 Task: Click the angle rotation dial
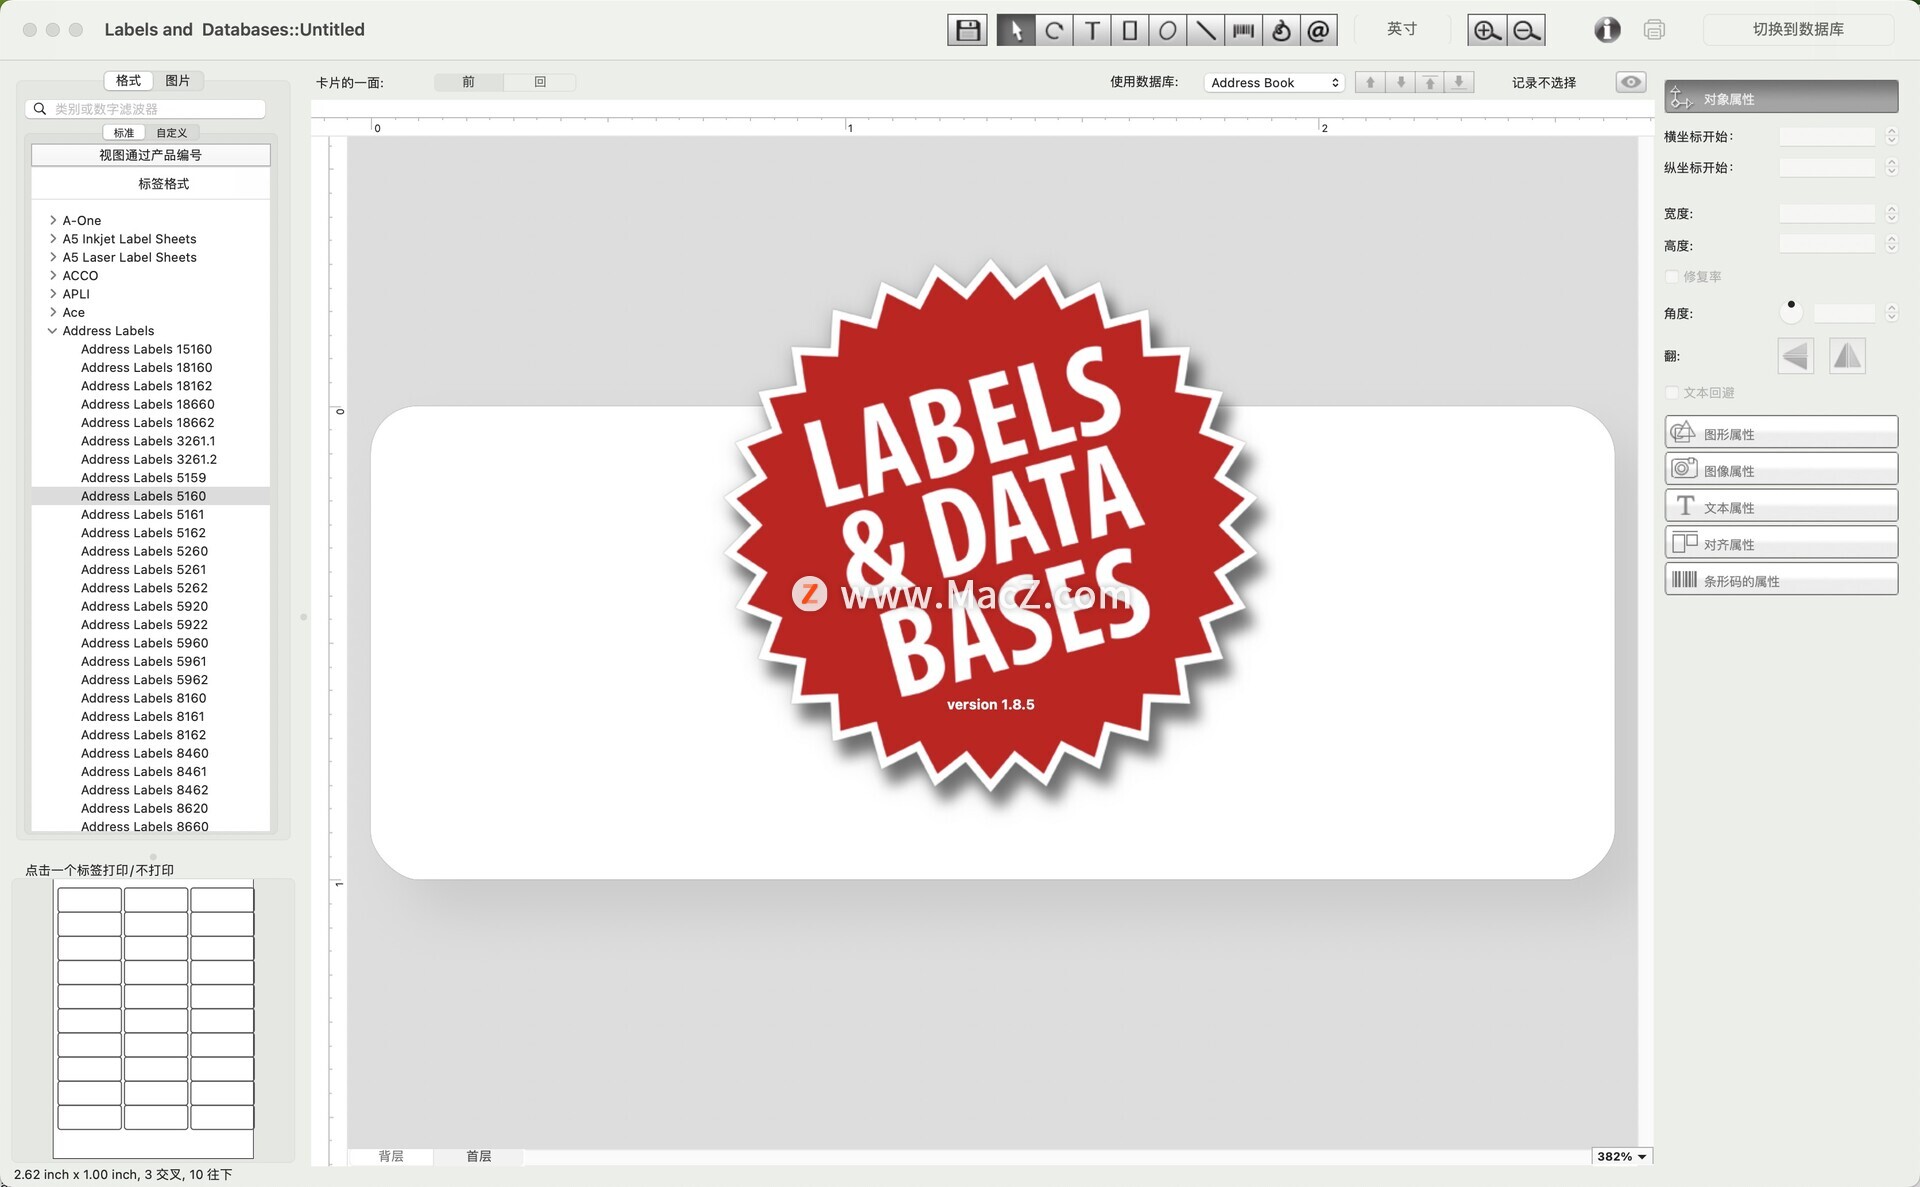[1791, 312]
